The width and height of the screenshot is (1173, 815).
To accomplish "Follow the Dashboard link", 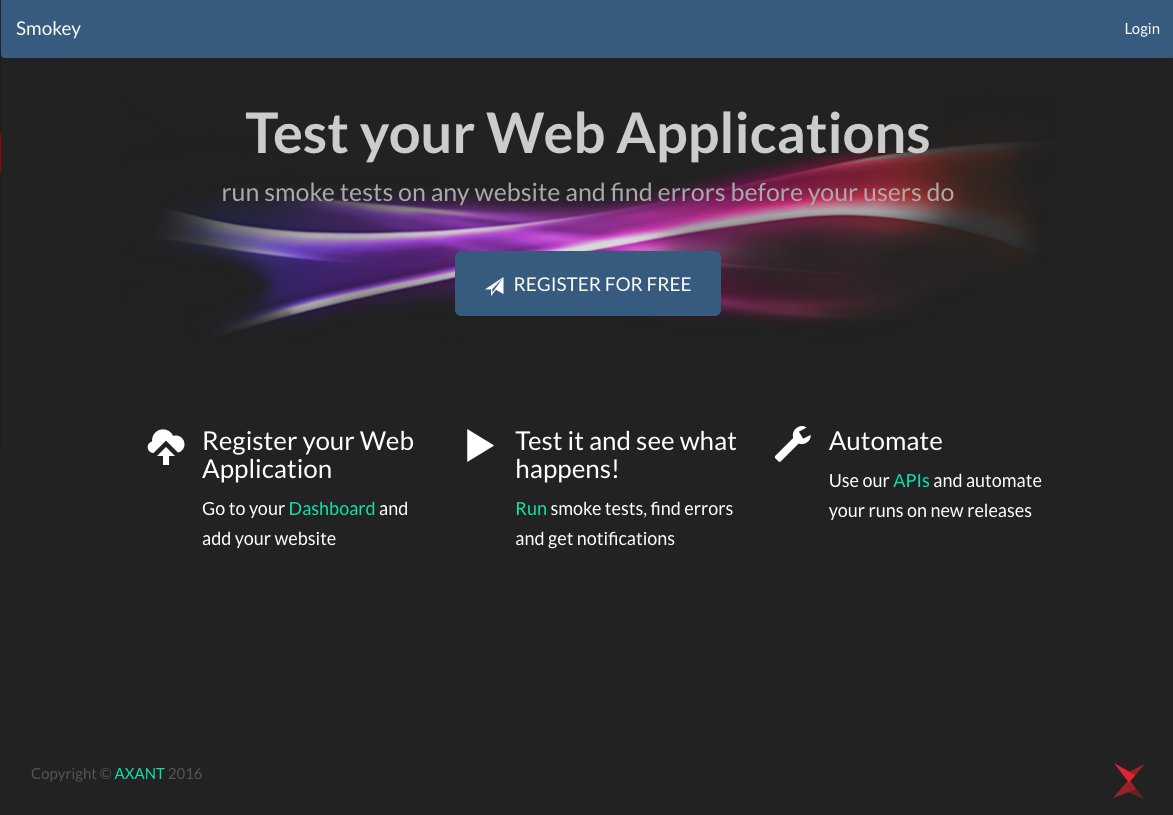I will pyautogui.click(x=331, y=509).
